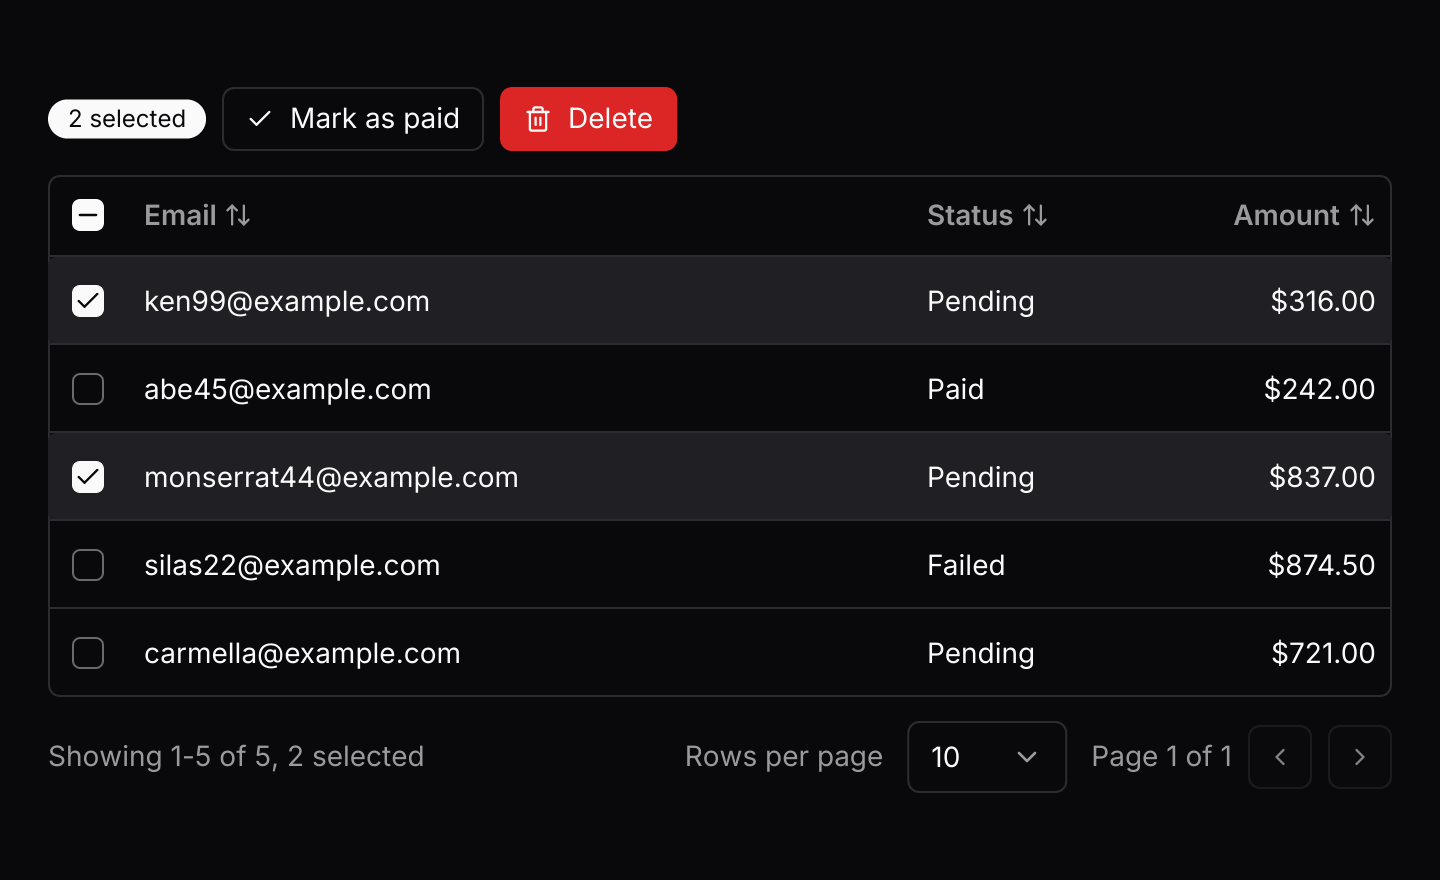Click the checkmark icon in Mark as paid

coord(260,119)
